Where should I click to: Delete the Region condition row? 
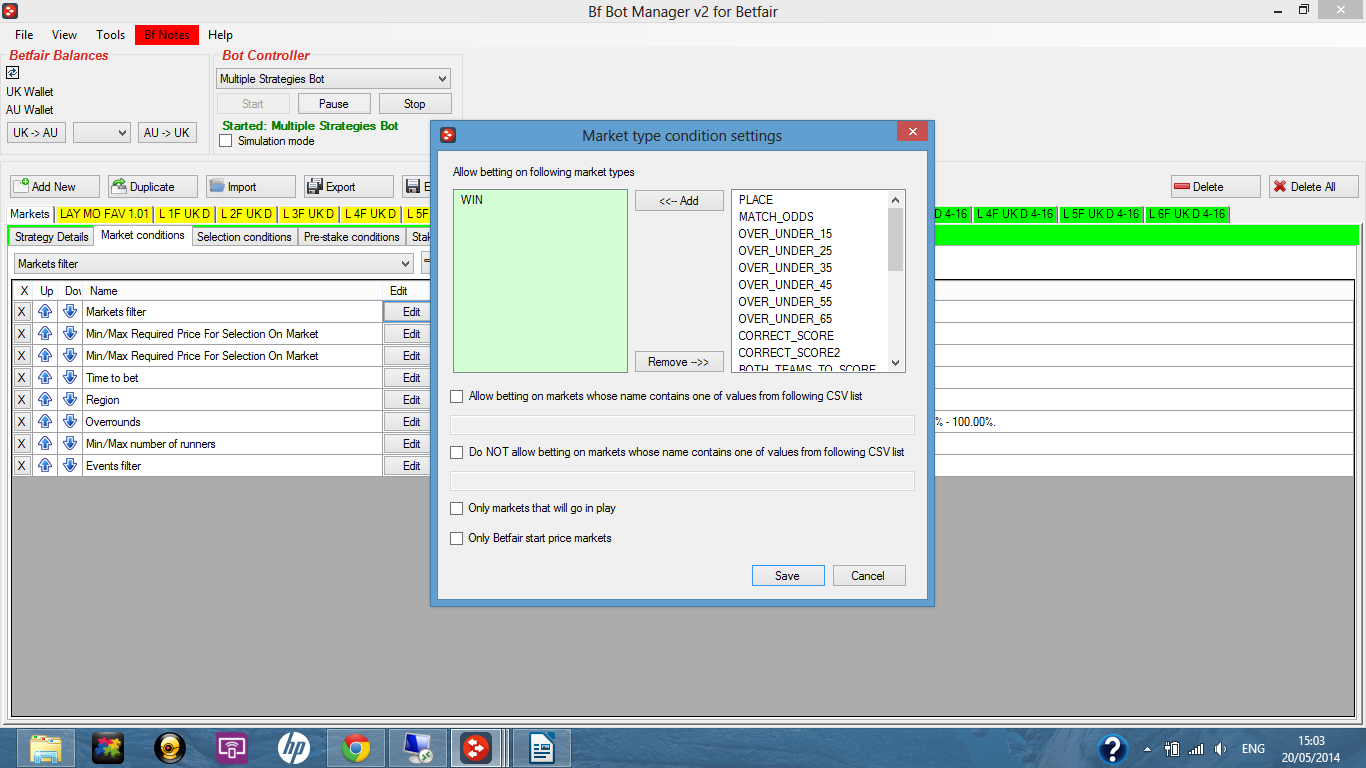22,400
